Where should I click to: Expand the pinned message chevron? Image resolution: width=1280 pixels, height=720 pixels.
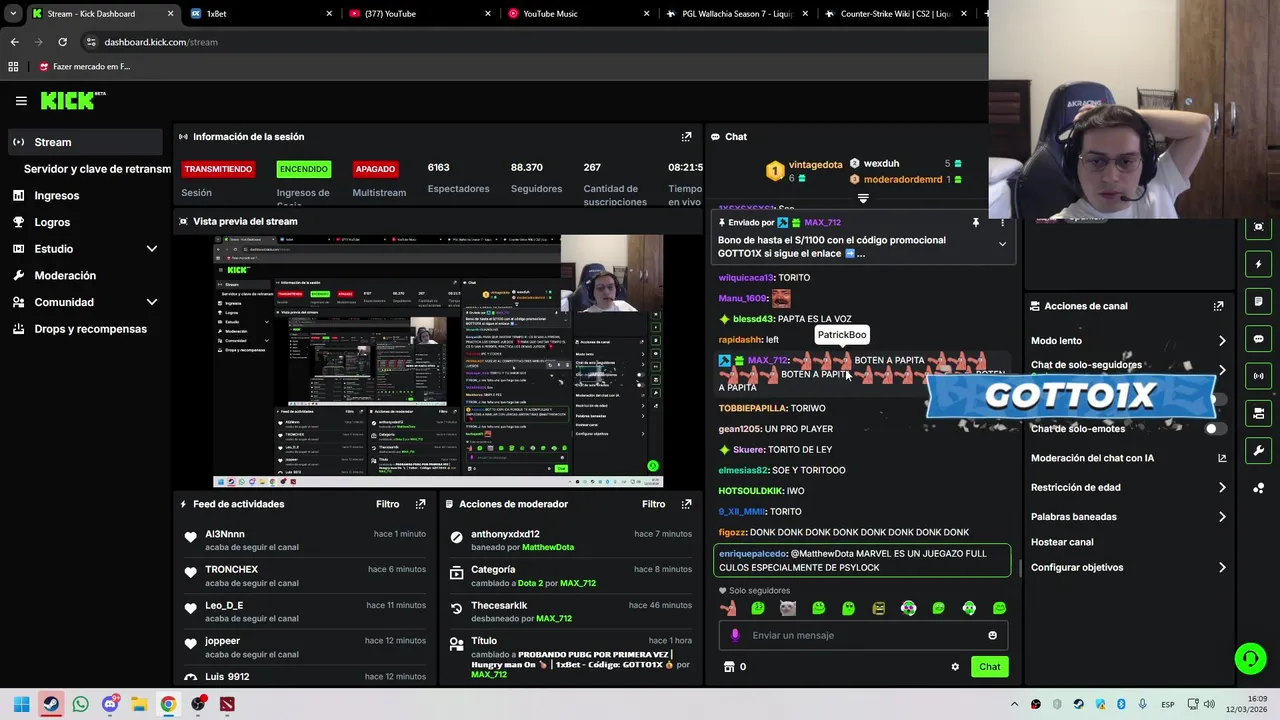click(x=1002, y=244)
